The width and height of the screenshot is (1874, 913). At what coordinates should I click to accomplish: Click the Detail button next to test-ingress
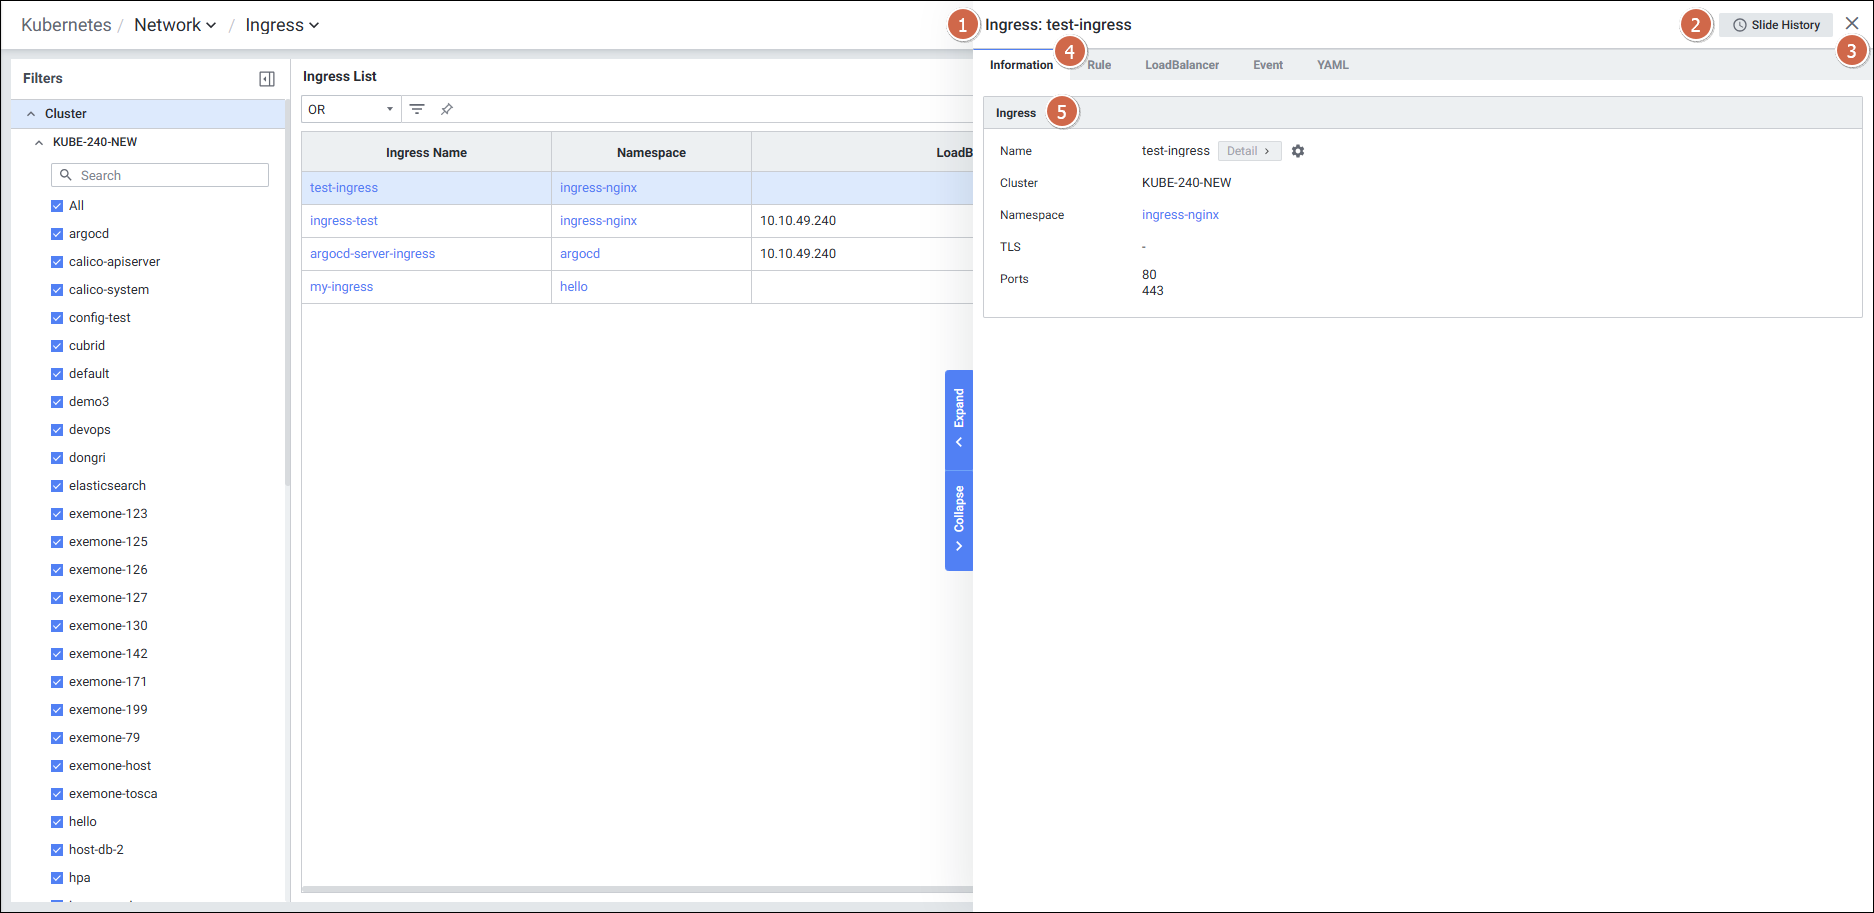coord(1249,151)
